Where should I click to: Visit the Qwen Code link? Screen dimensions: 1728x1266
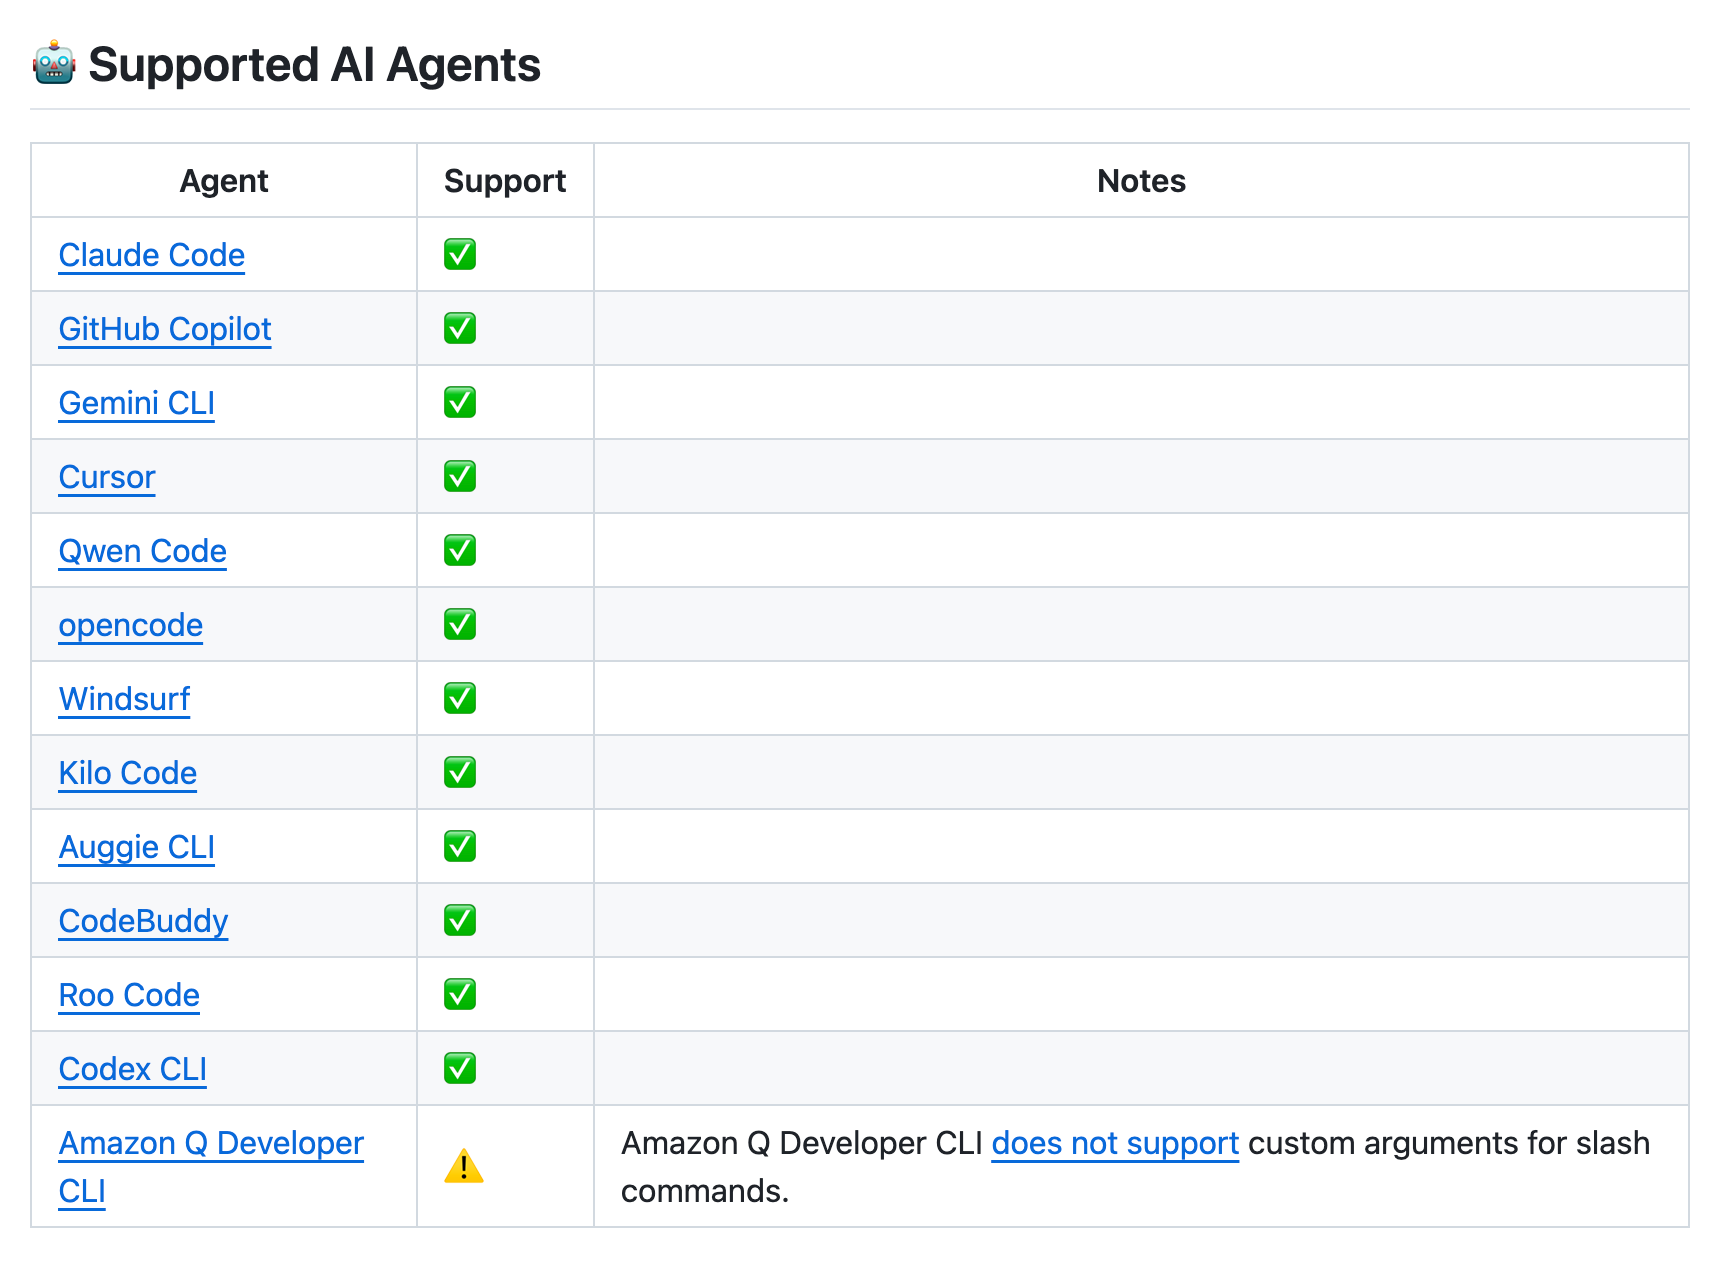click(143, 551)
